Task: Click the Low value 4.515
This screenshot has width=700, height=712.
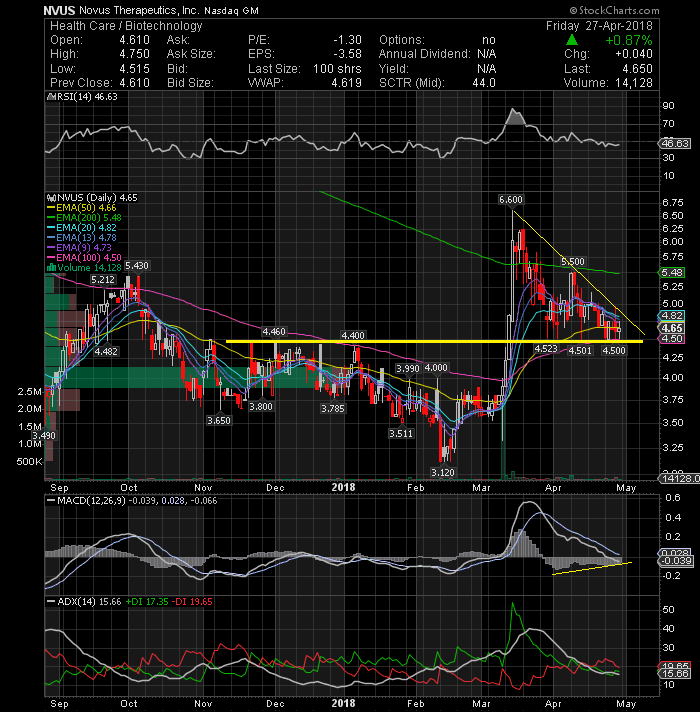Action: (x=134, y=69)
